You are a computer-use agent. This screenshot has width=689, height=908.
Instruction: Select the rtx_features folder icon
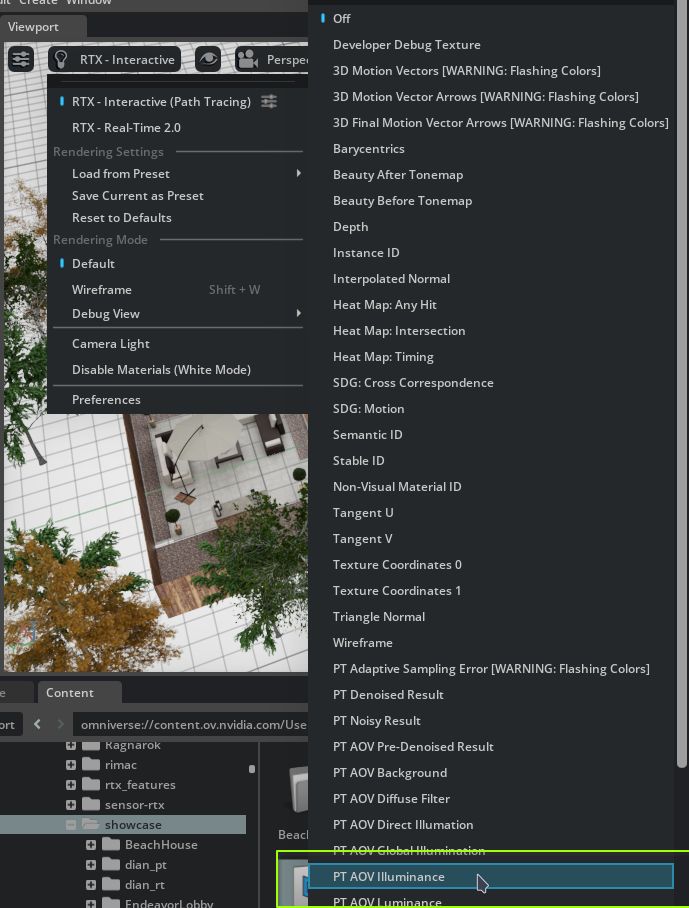(x=91, y=784)
